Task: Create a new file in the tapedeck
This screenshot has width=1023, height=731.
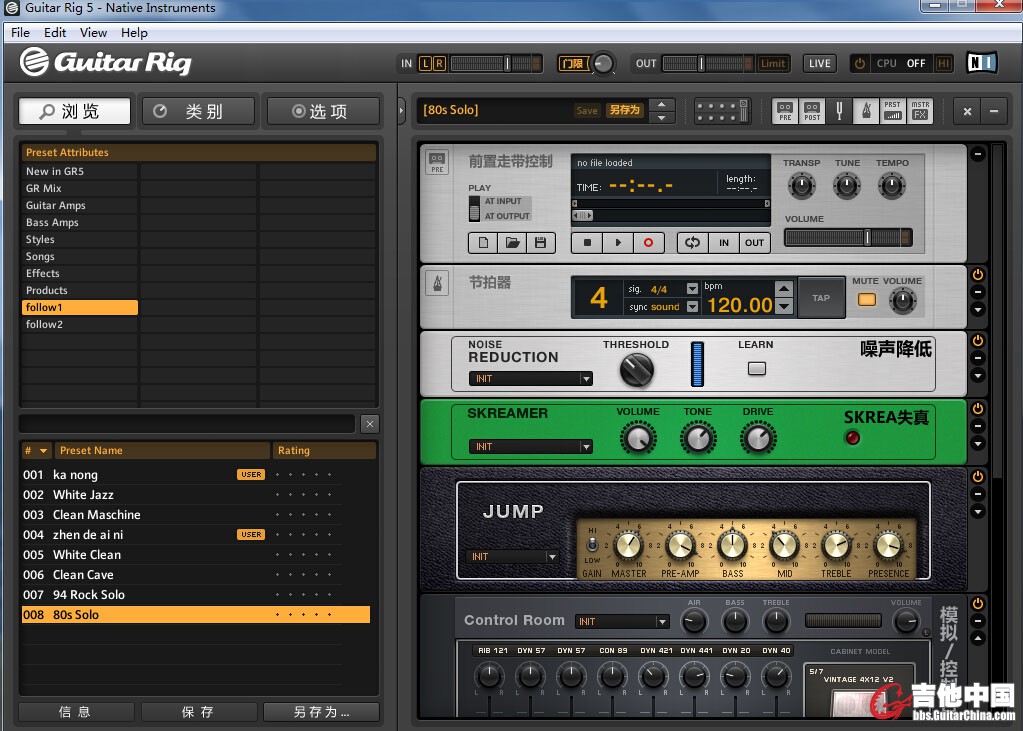Action: click(x=483, y=243)
